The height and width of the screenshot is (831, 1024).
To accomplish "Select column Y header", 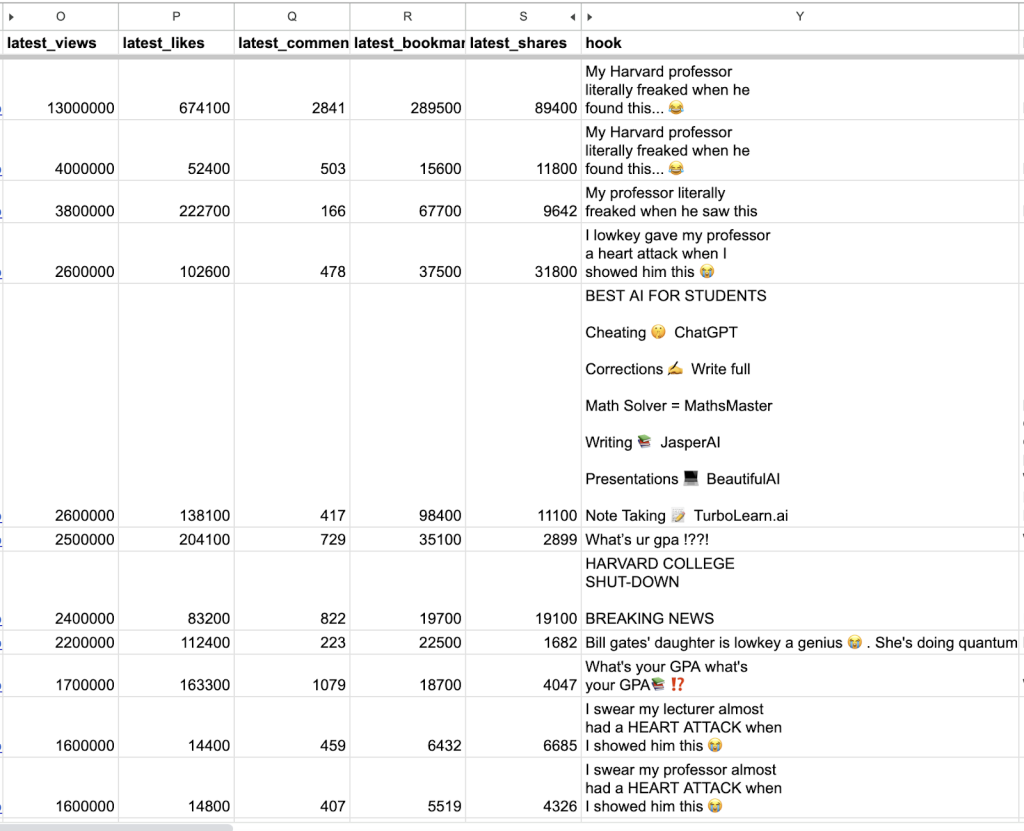I will tap(799, 16).
